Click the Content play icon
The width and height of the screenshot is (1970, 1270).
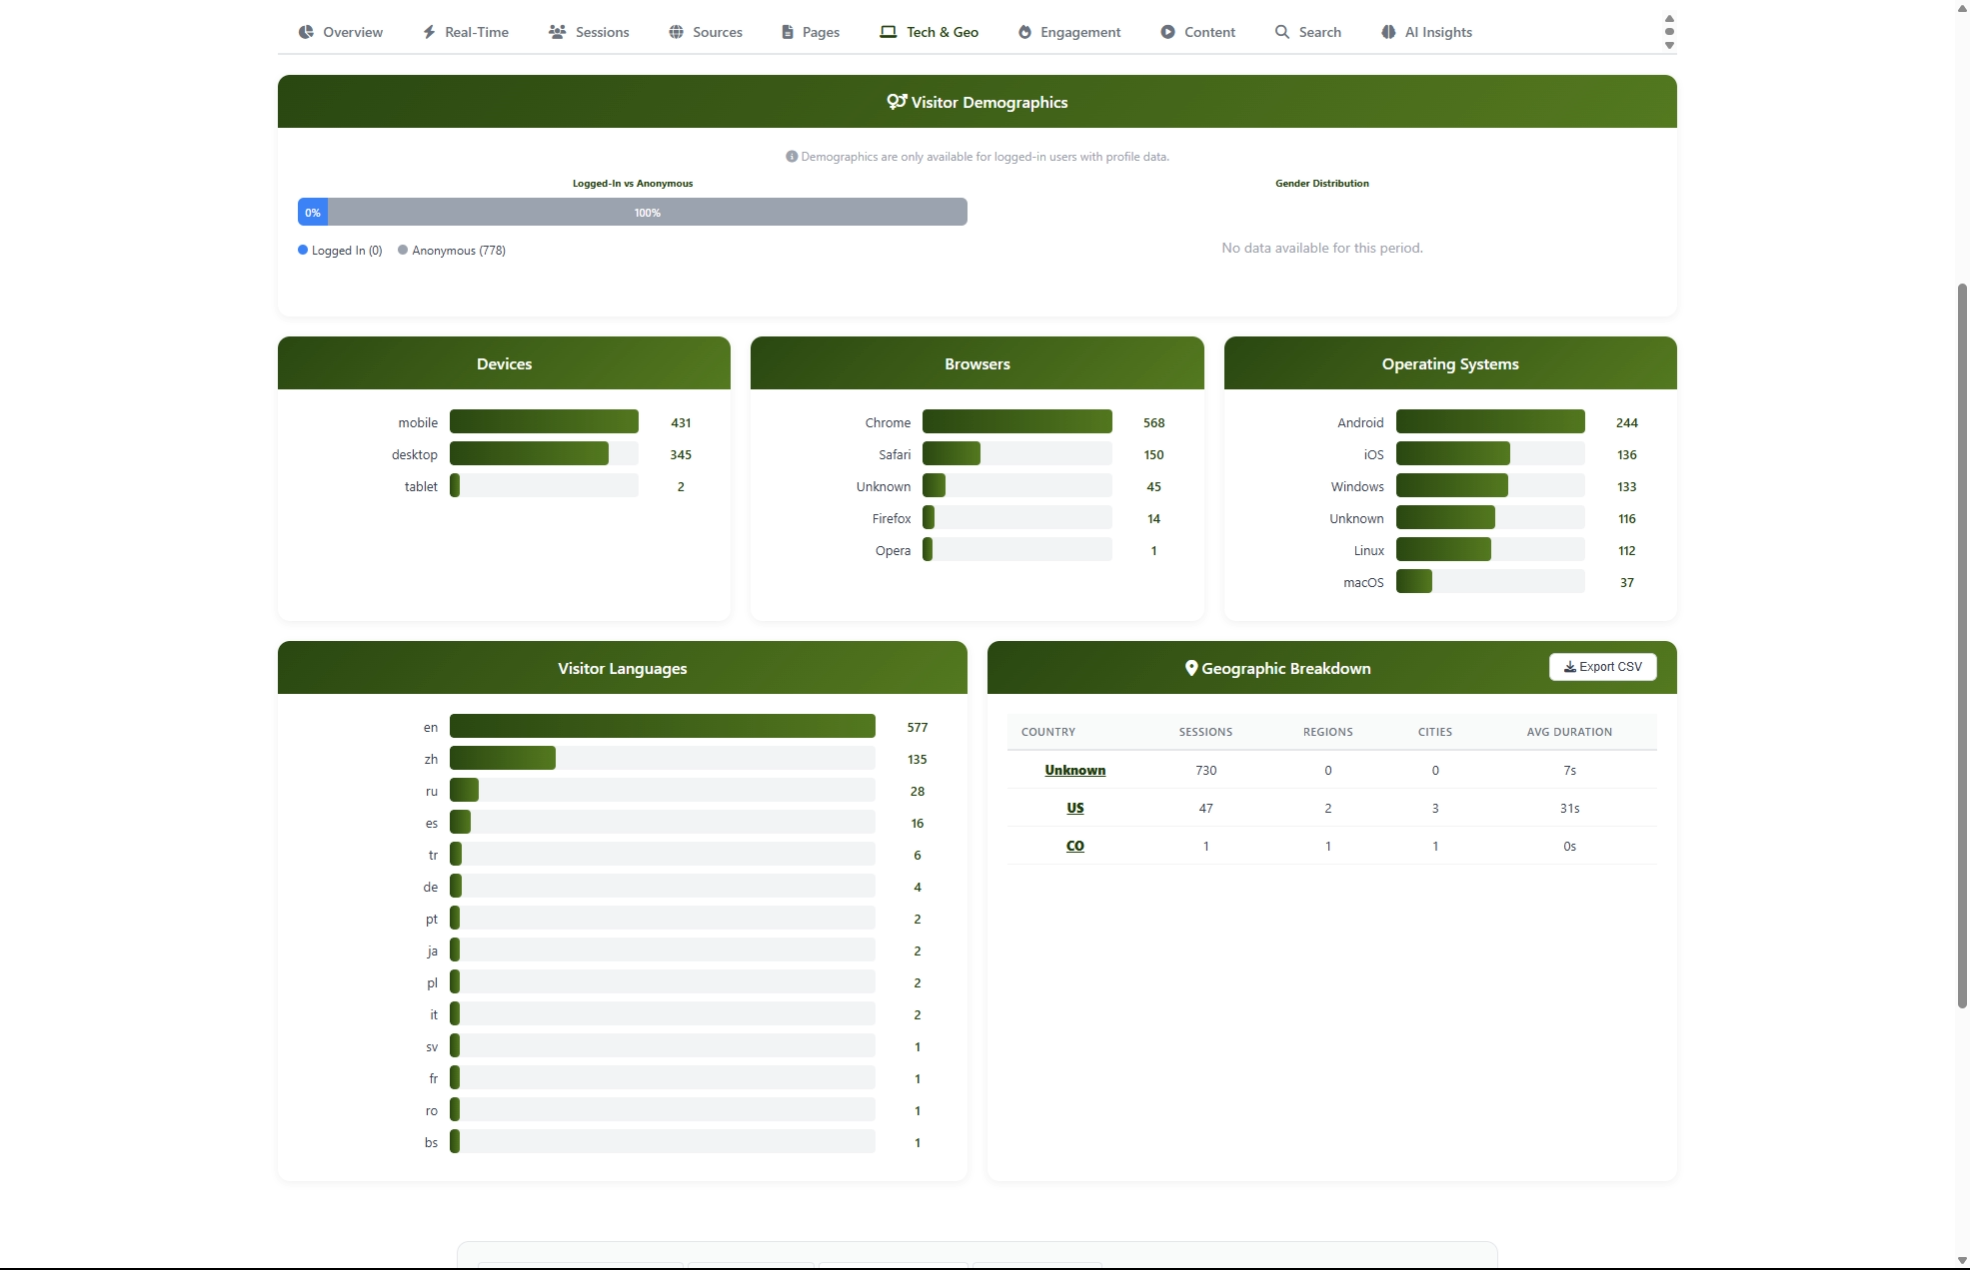pos(1166,31)
